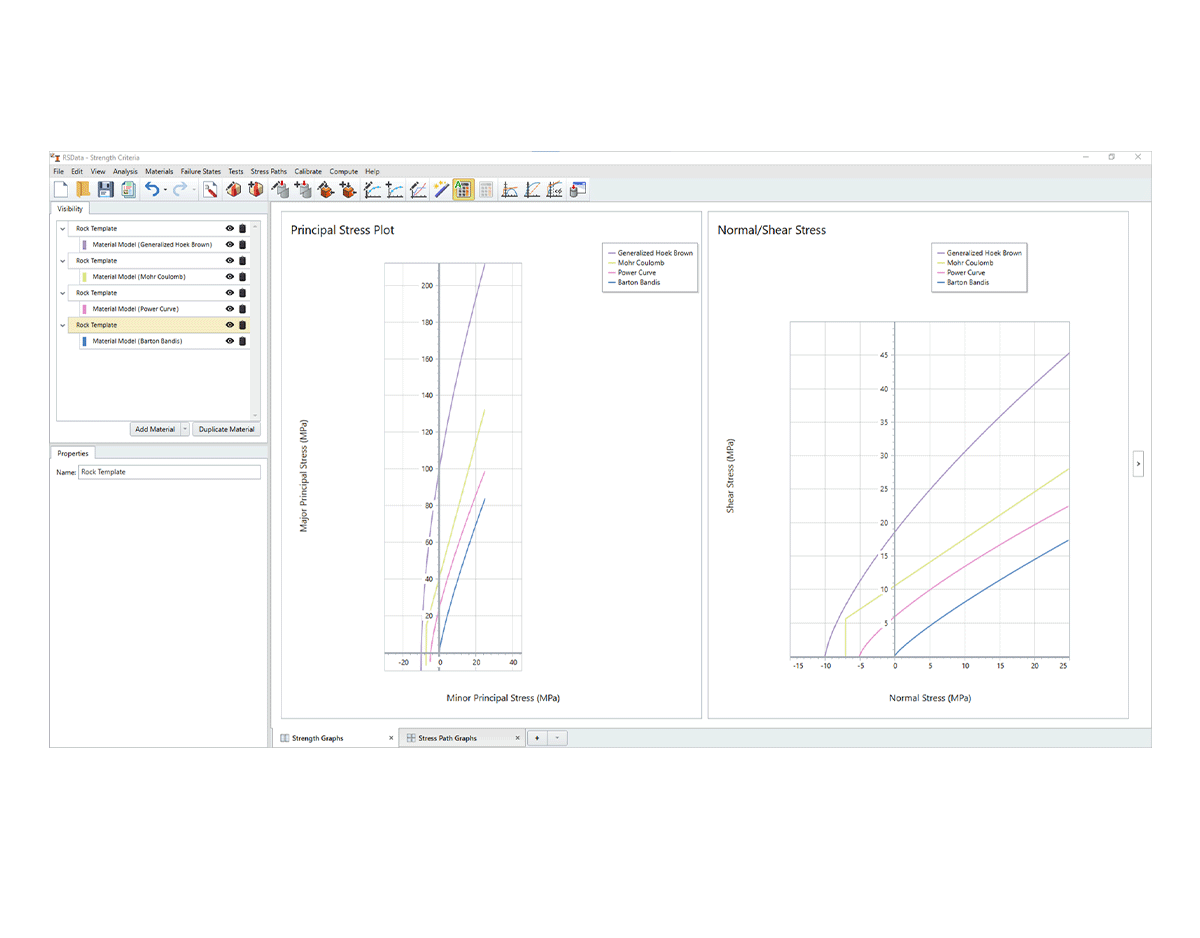Click the New File toolbar icon
1200x938 pixels.
pos(61,189)
